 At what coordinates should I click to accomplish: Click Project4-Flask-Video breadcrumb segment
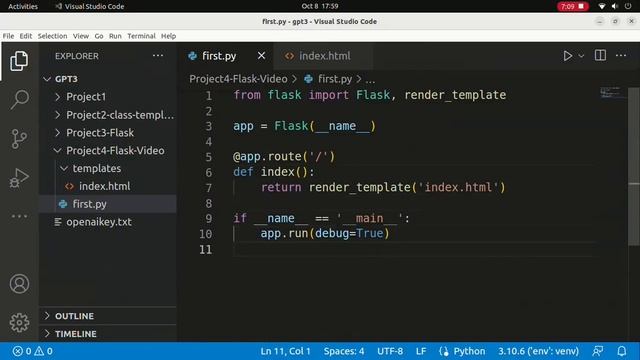click(238, 79)
